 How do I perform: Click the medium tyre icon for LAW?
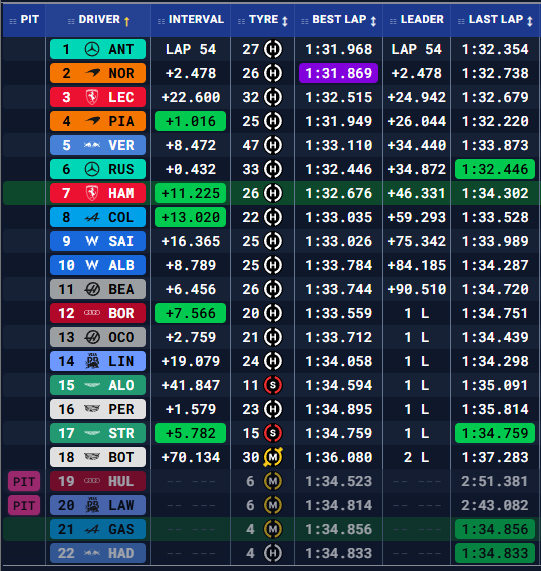point(273,505)
